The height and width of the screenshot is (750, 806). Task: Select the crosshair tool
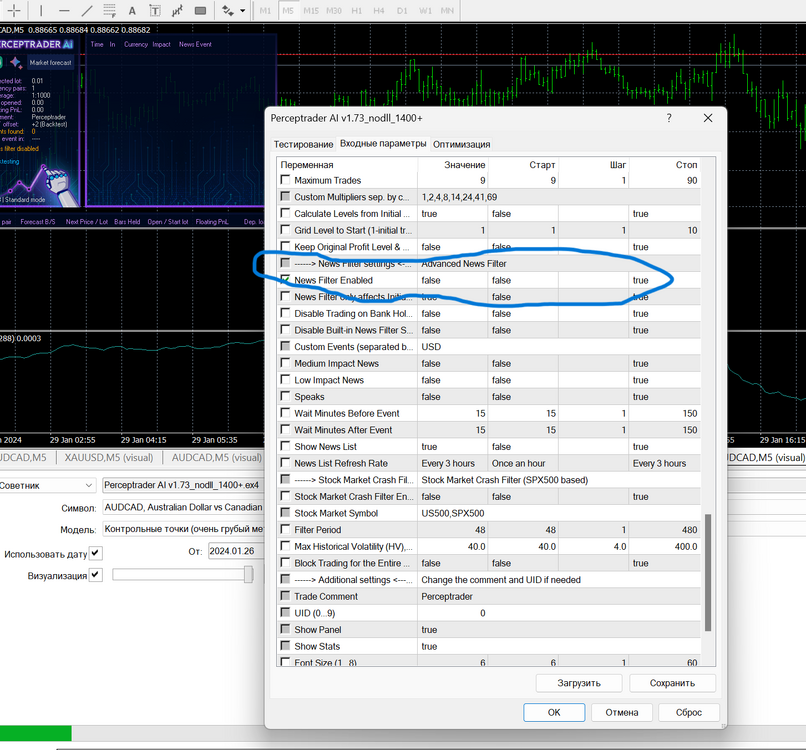tap(14, 10)
